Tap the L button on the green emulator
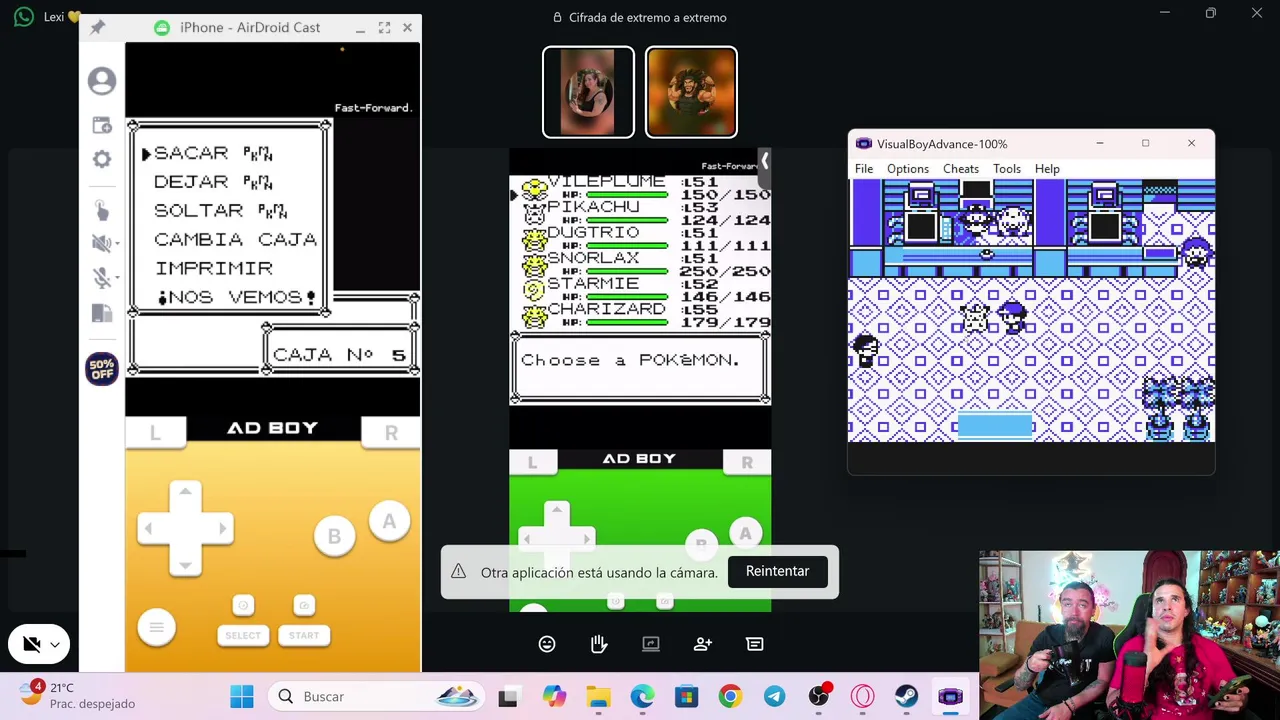This screenshot has width=1280, height=720. pos(532,462)
